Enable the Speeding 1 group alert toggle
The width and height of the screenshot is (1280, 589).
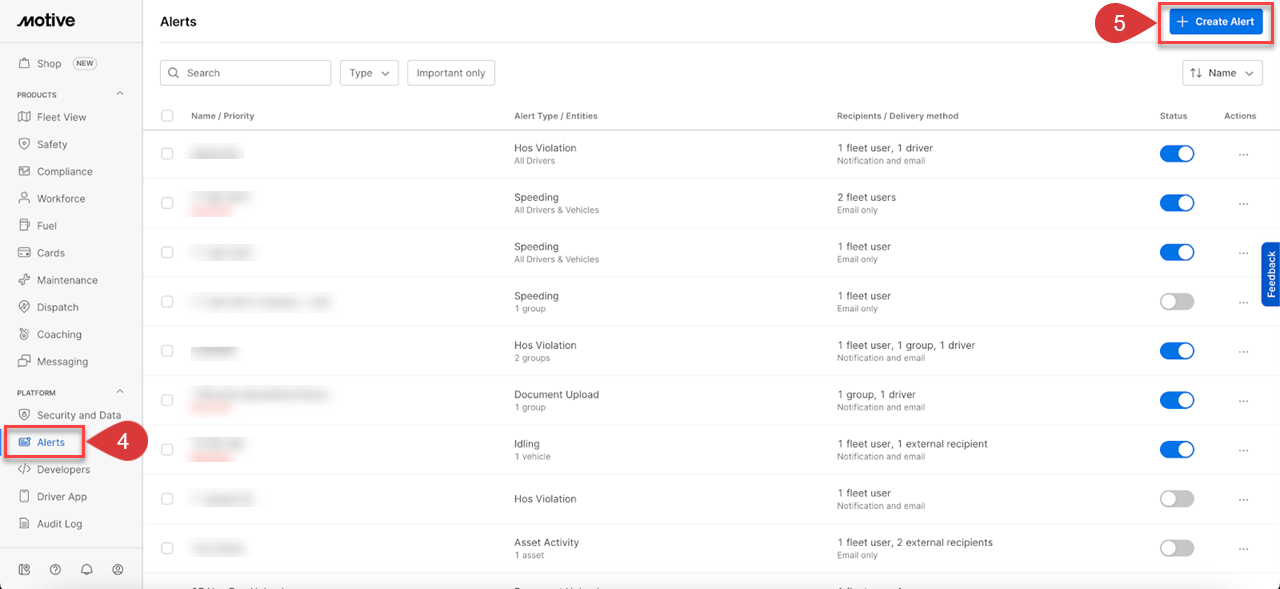pos(1177,302)
